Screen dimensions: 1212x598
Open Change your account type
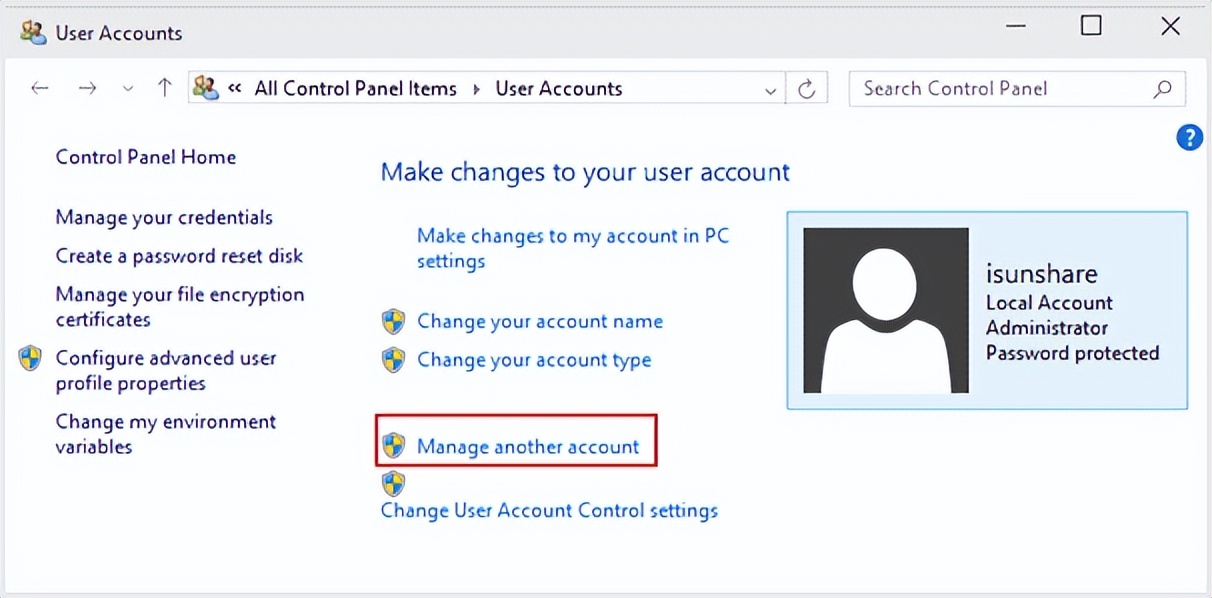534,360
